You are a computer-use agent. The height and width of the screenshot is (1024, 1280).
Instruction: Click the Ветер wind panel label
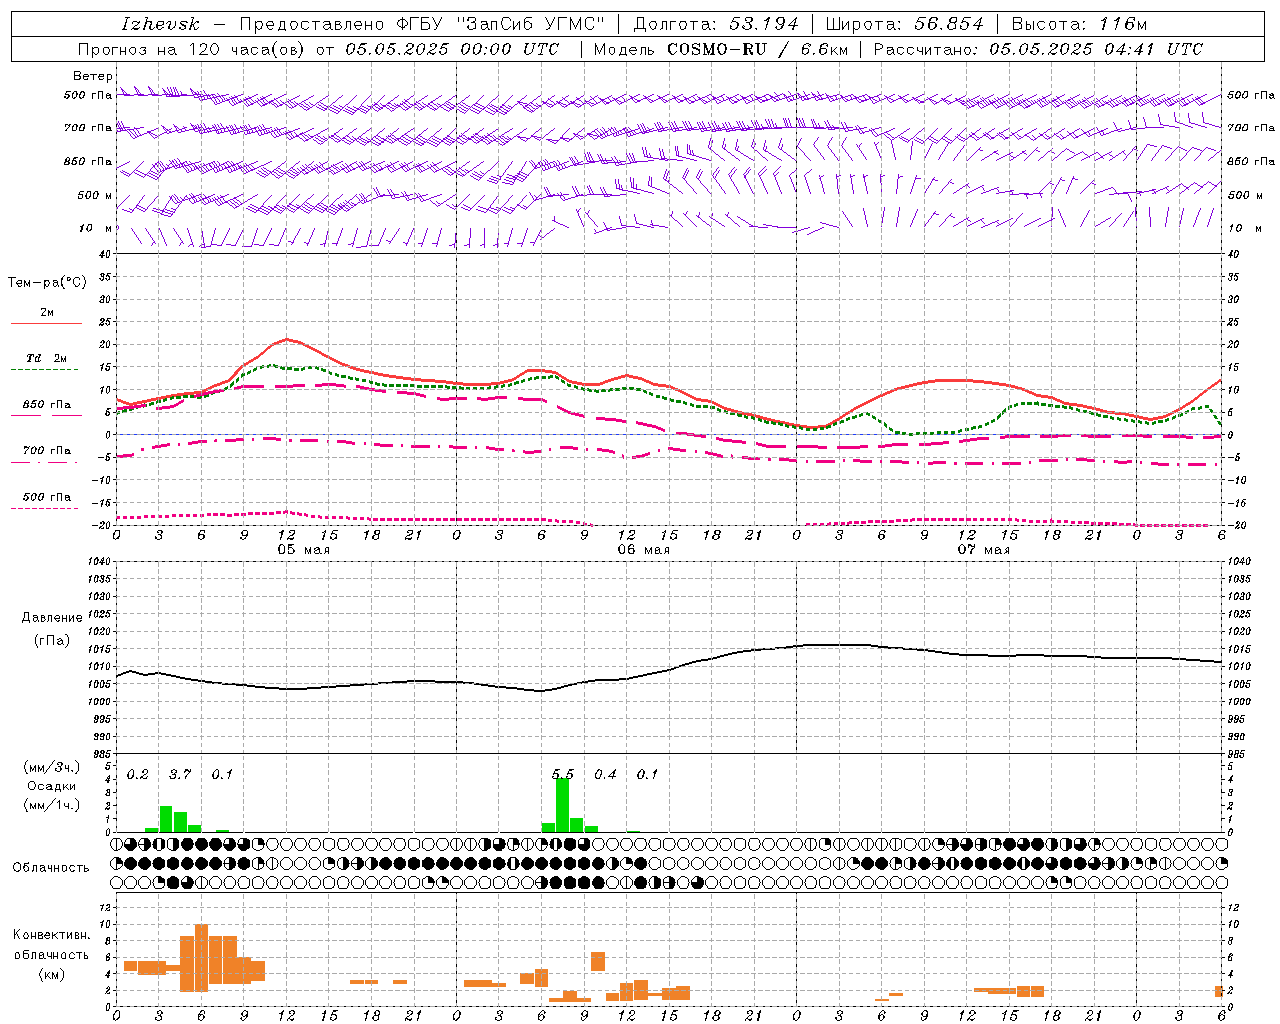tap(93, 76)
